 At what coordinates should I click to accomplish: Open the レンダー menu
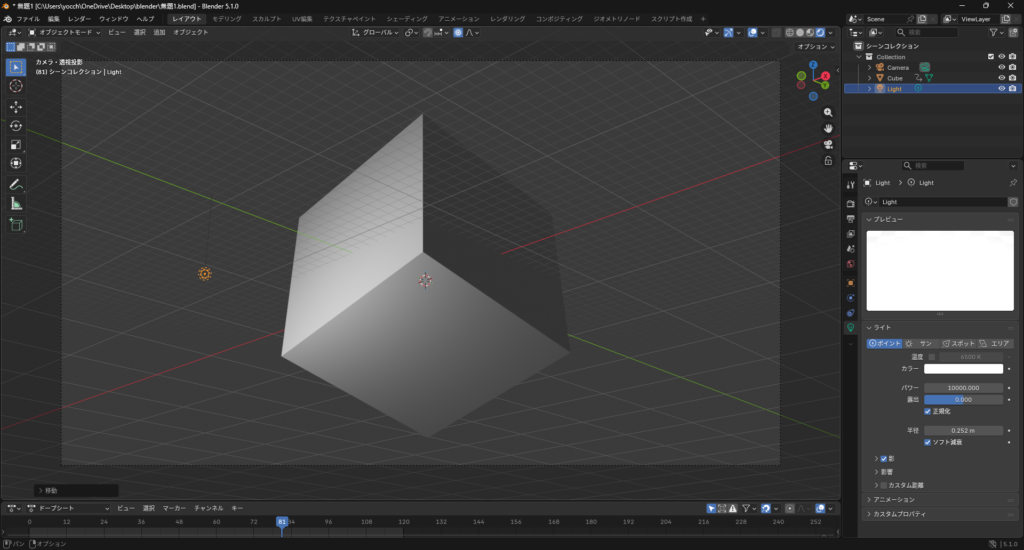click(x=80, y=19)
